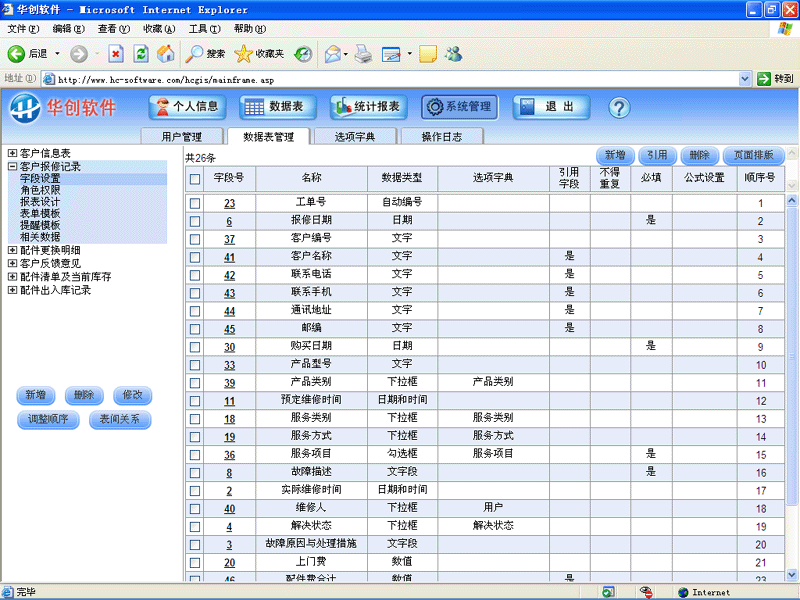Expand the 配件清单及当前库存 tree node
This screenshot has height=600, width=800.
pos(12,276)
